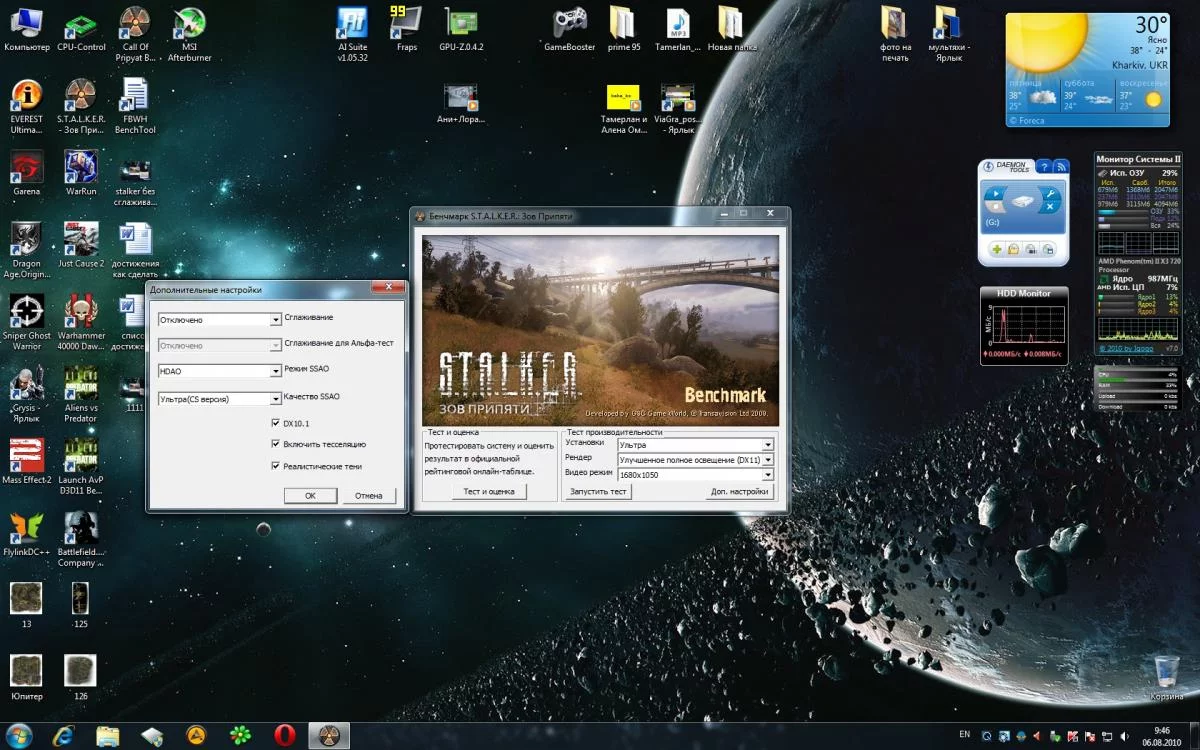
Task: Click the green plus icon in DAEMON Tools
Action: 996,249
